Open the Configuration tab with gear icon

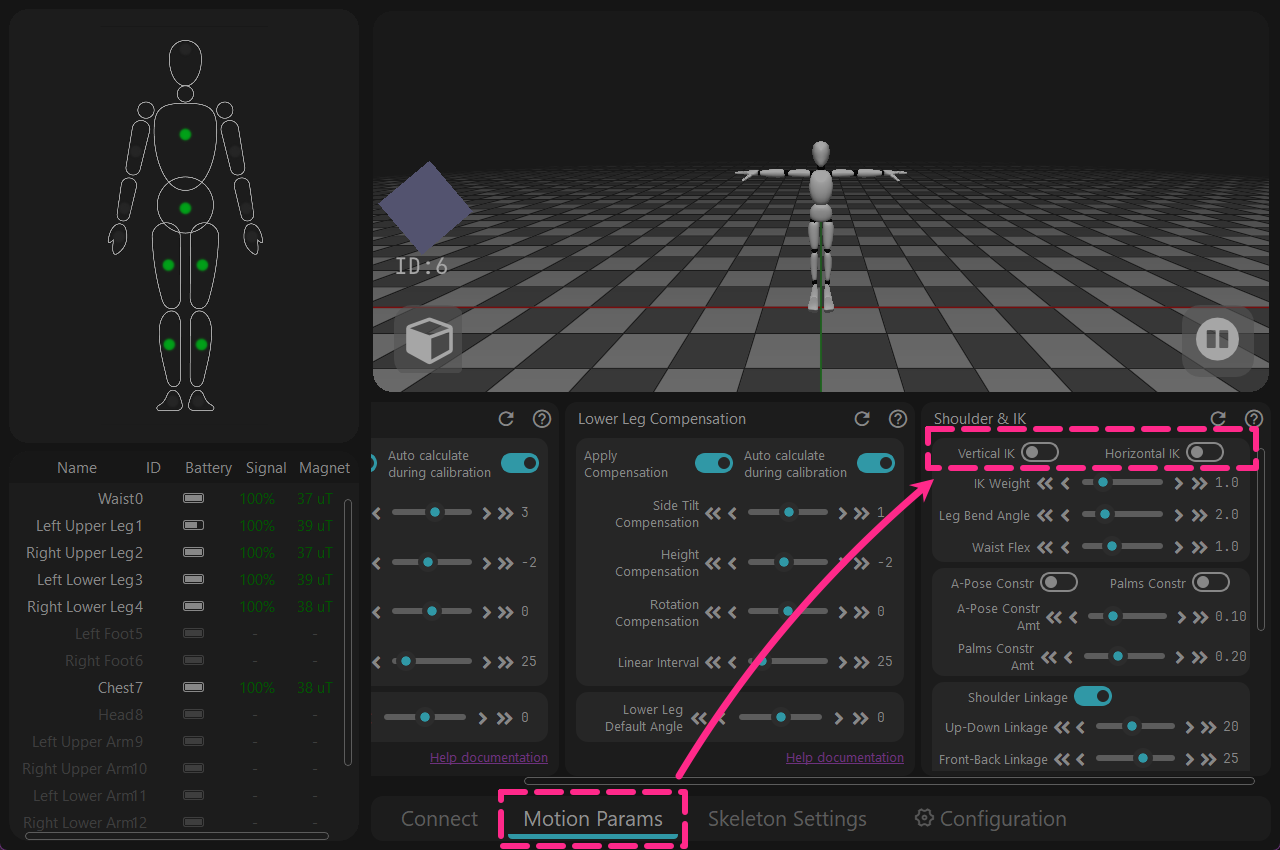pos(990,819)
